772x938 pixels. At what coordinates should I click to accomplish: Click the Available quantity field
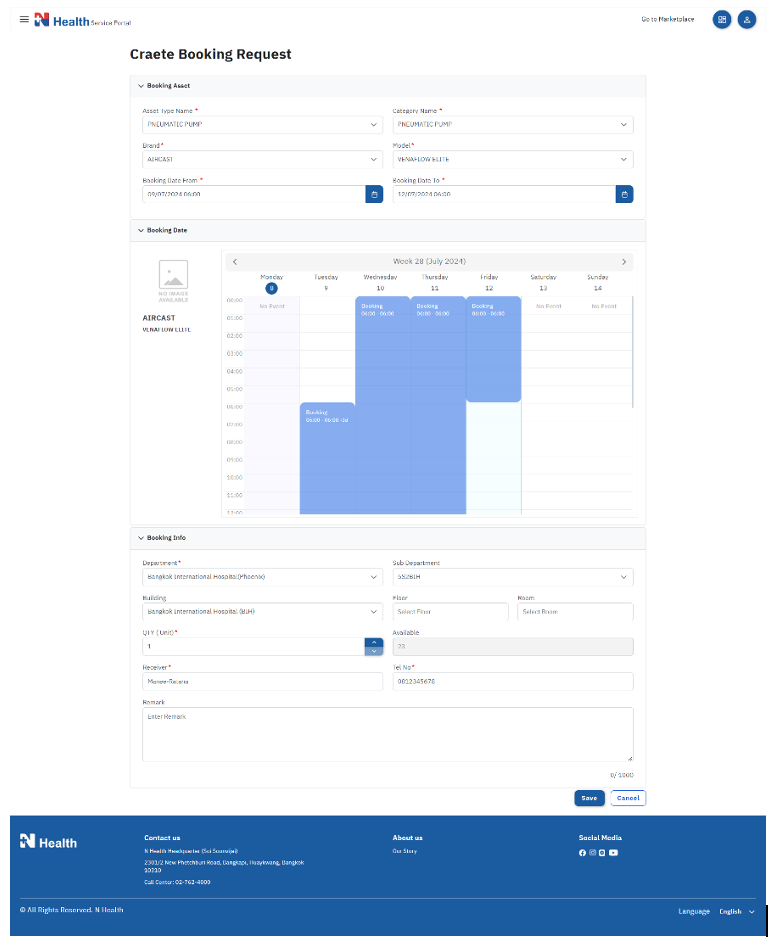pyautogui.click(x=513, y=647)
